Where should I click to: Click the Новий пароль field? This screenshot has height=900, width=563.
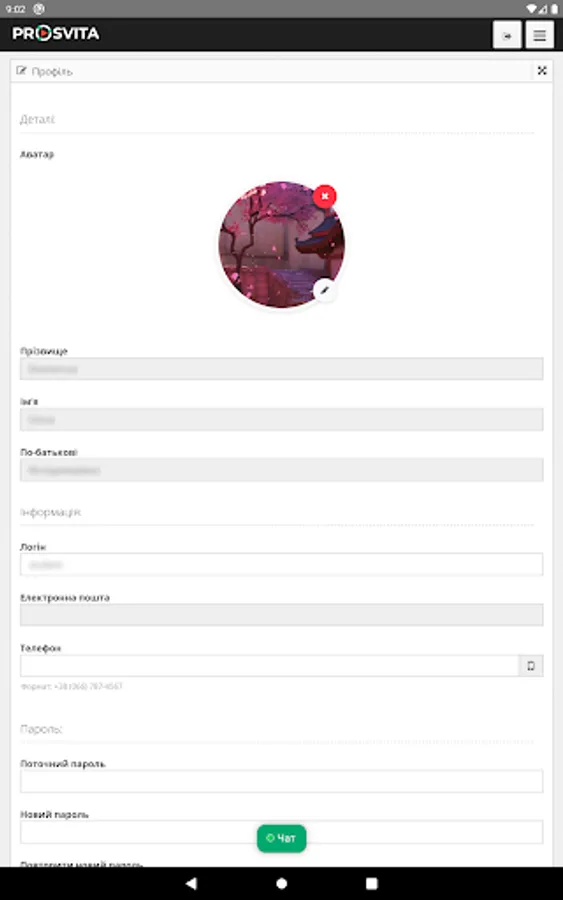coord(281,832)
